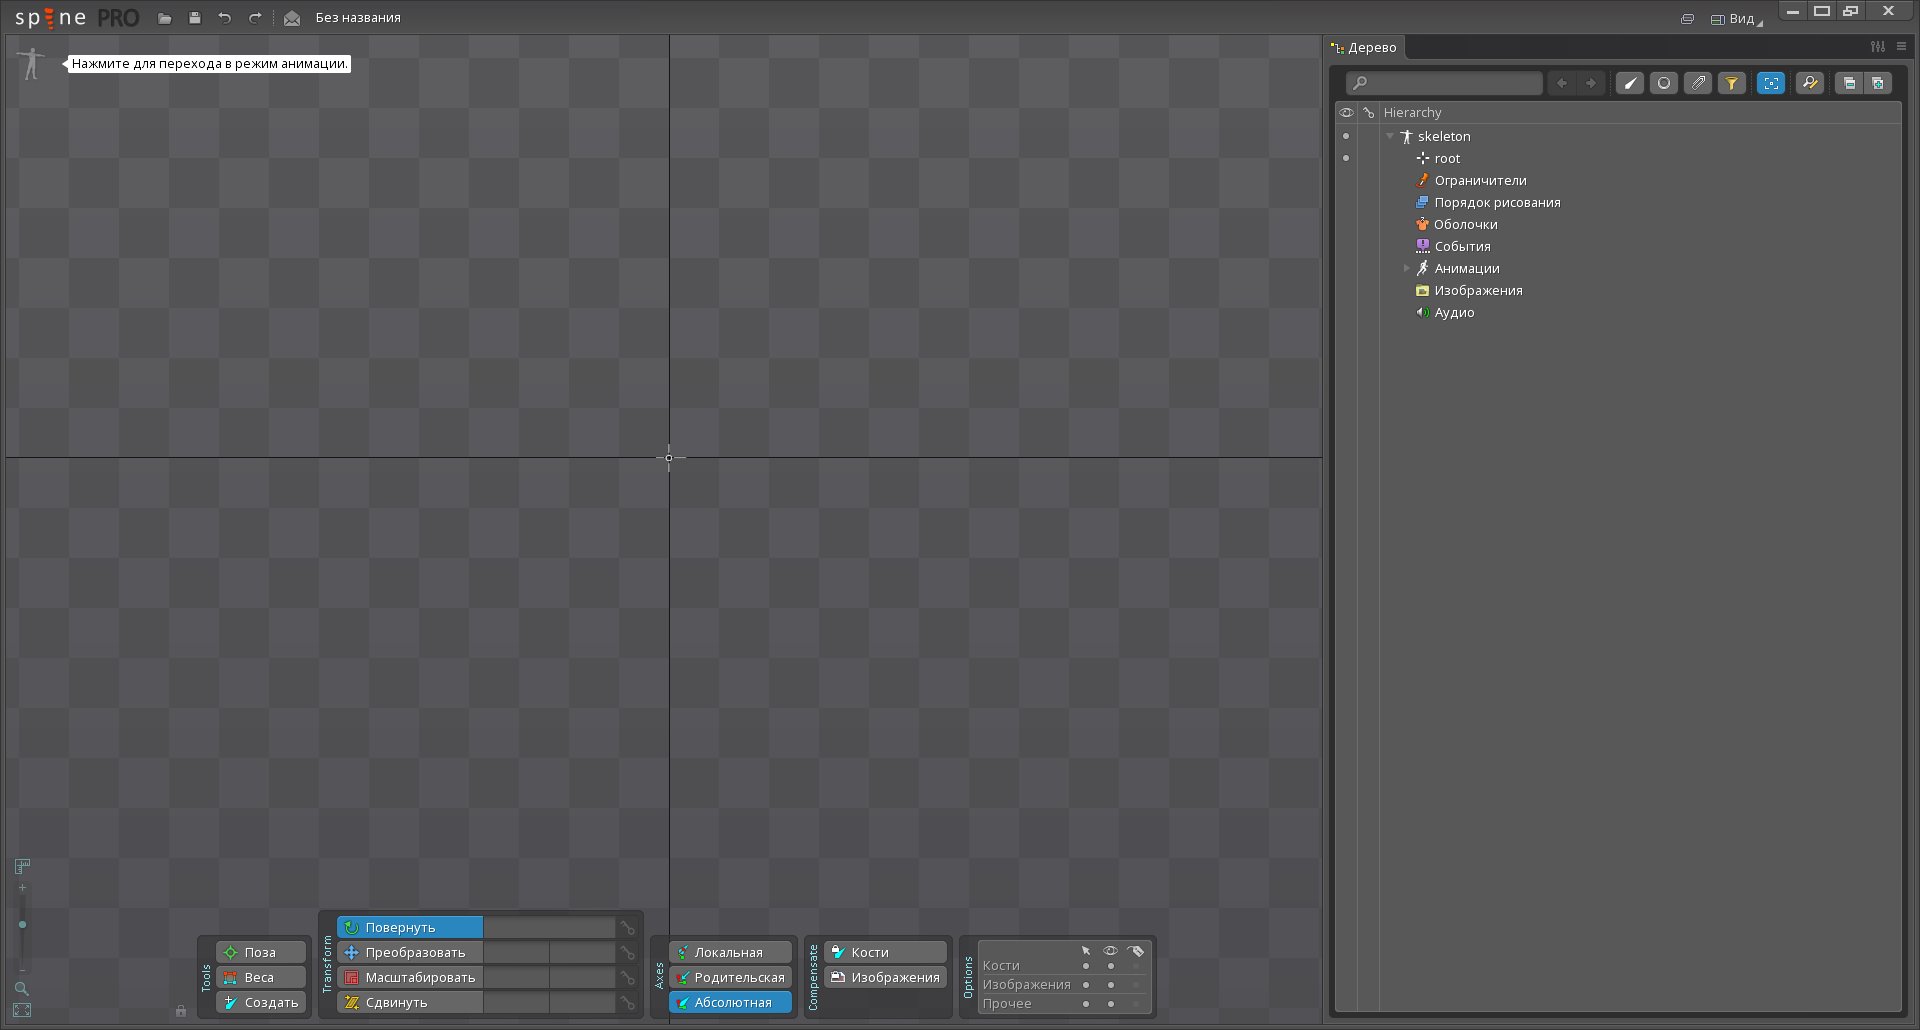1920x1030 pixels.
Task: Expand all tree nodes button
Action: pyautogui.click(x=1878, y=83)
